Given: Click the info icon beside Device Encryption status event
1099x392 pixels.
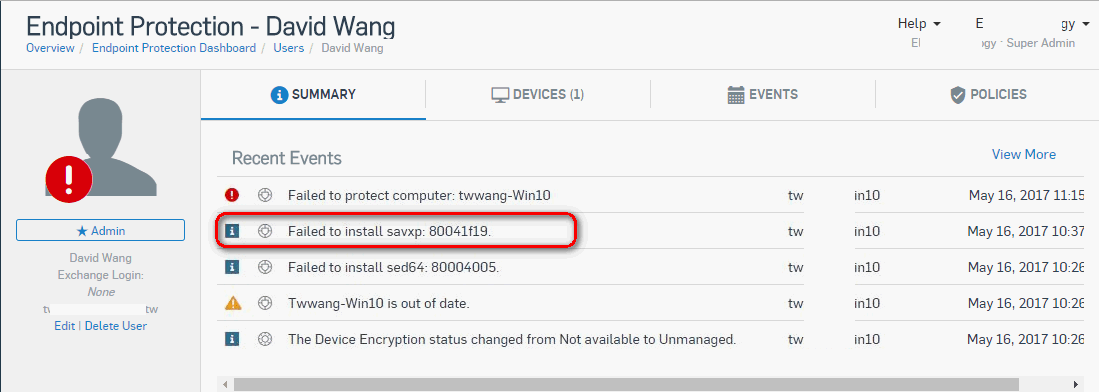Looking at the screenshot, I should [x=232, y=339].
